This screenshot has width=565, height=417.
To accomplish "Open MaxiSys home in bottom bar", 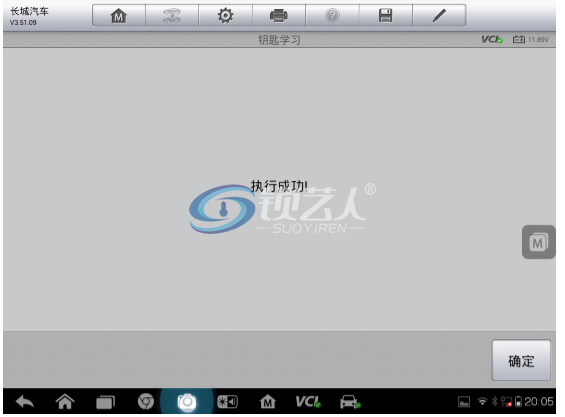I will click(267, 401).
